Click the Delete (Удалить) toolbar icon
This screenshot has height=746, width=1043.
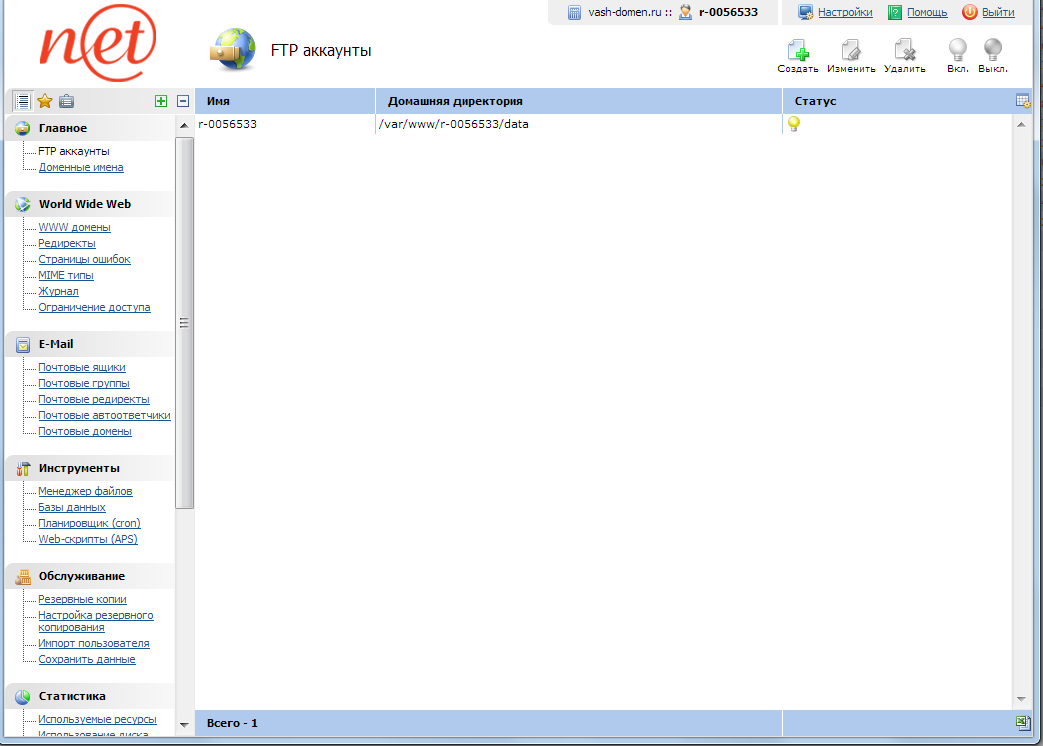pos(904,52)
